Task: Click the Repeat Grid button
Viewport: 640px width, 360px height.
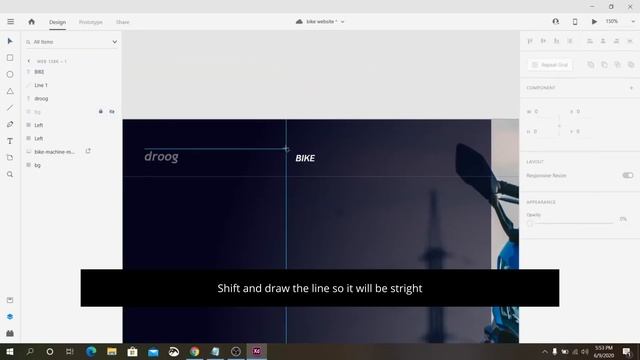Action: click(x=550, y=64)
